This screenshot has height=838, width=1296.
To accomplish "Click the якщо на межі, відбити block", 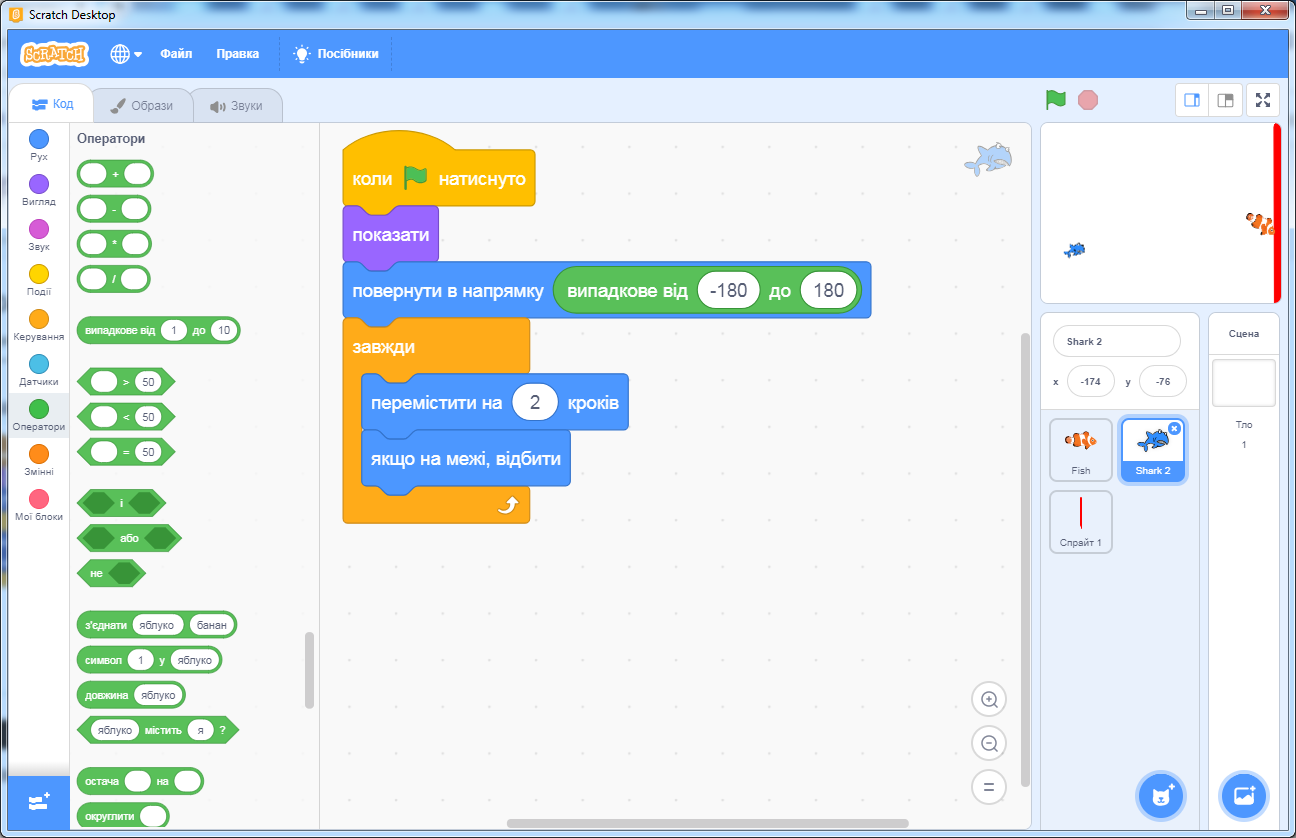I will pos(466,460).
